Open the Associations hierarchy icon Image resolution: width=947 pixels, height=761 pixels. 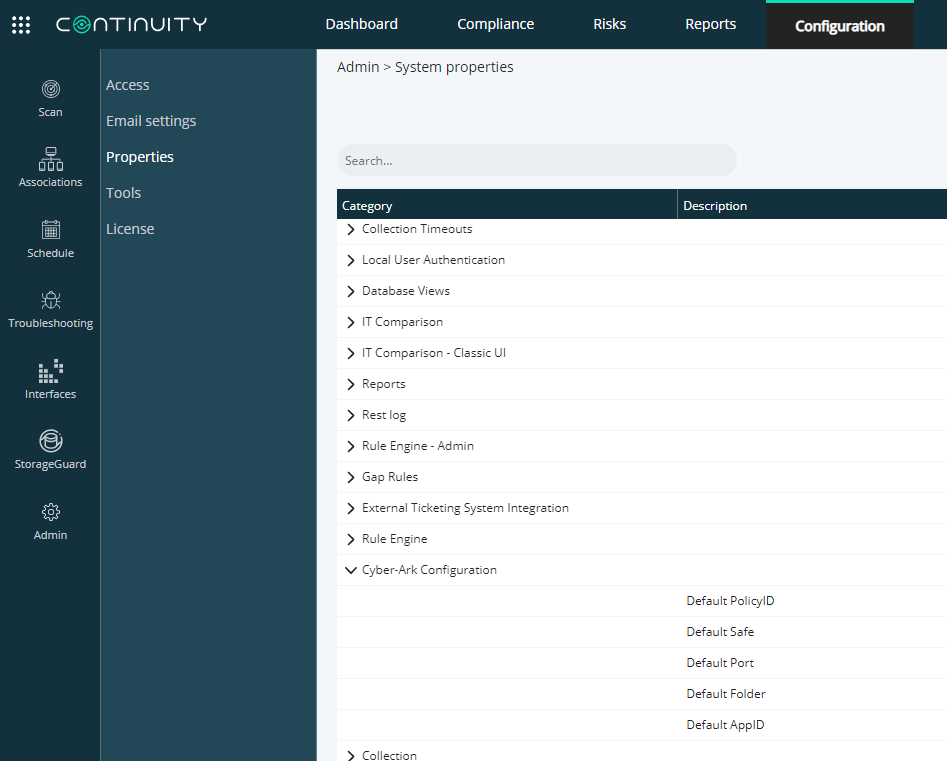pyautogui.click(x=51, y=159)
